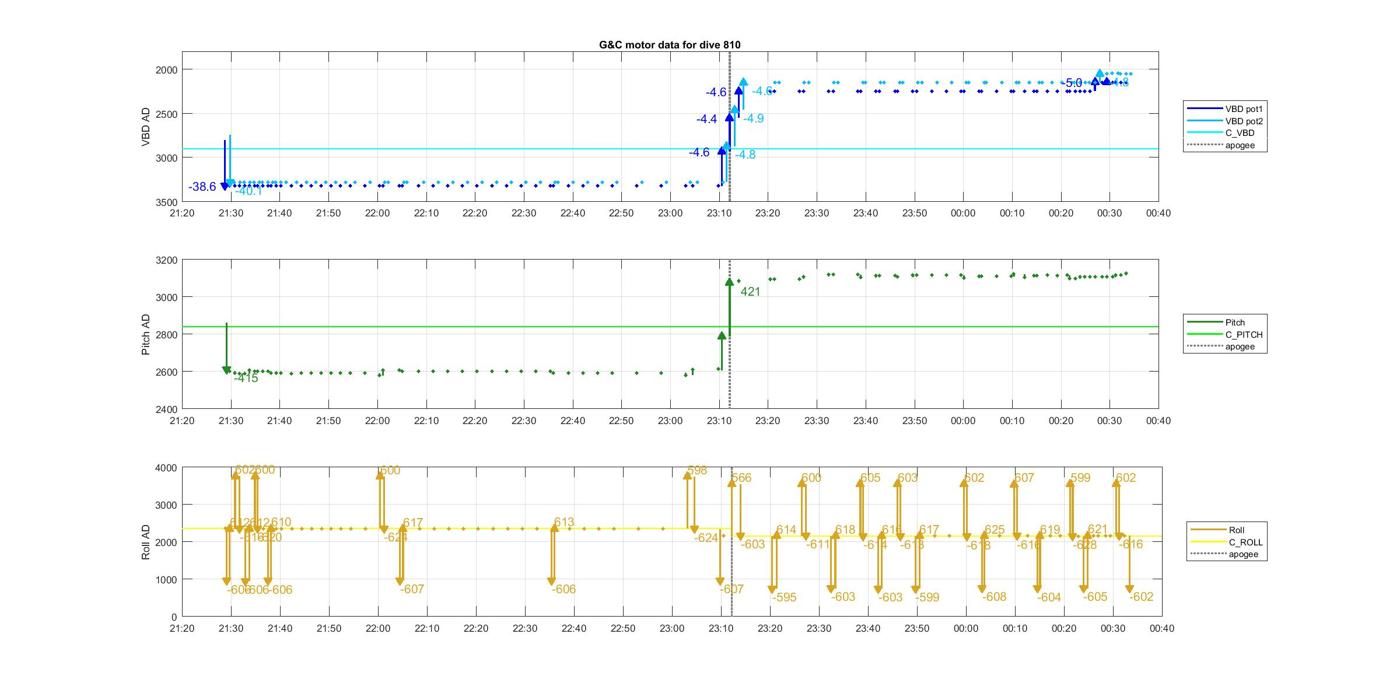The width and height of the screenshot is (1400, 693).
Task: Click the "-40.1" VBD data label
Action: [x=249, y=191]
